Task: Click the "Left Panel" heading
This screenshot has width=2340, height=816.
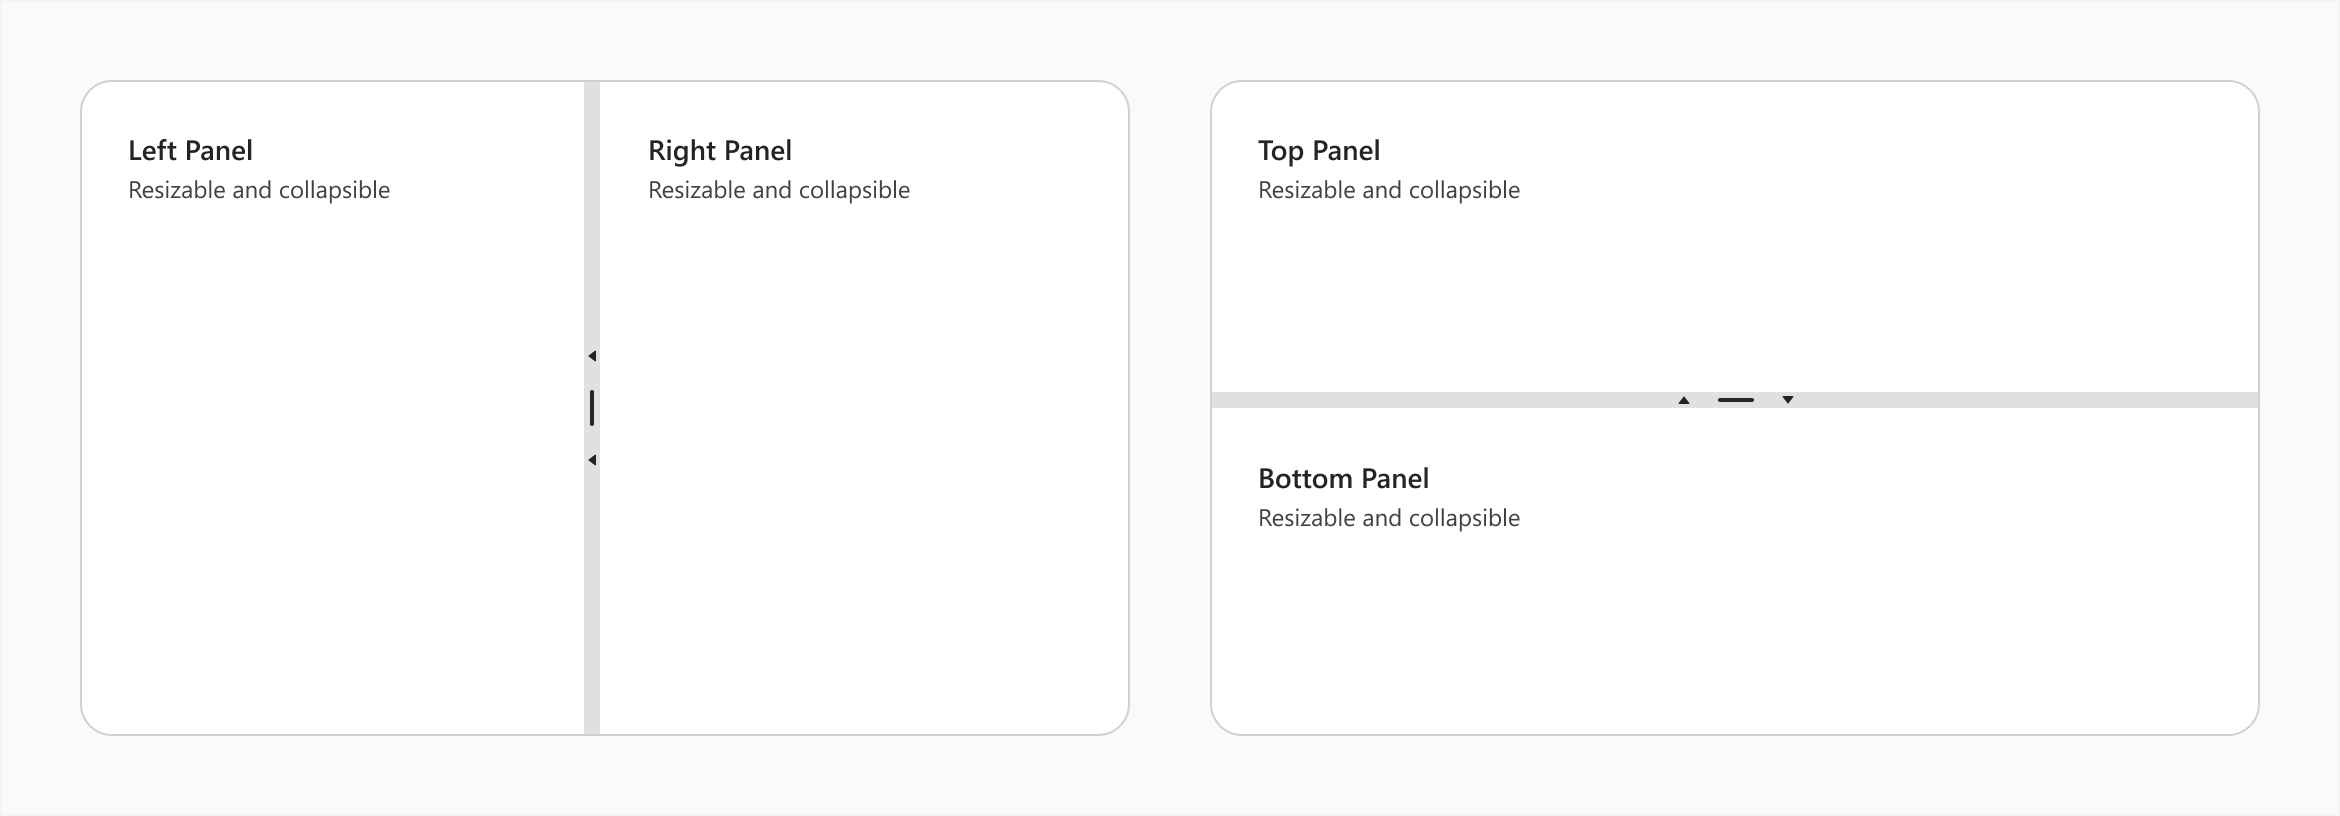Action: coord(190,151)
